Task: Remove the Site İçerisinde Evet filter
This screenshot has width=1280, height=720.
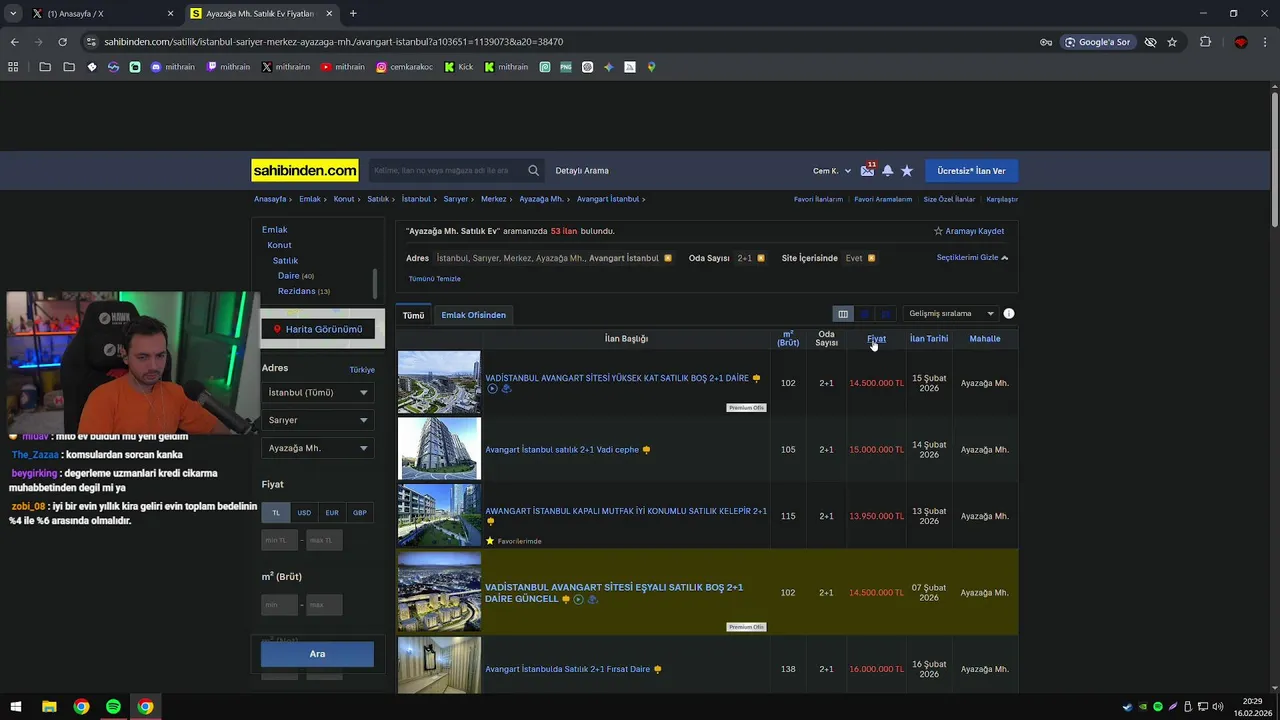Action: [x=872, y=258]
